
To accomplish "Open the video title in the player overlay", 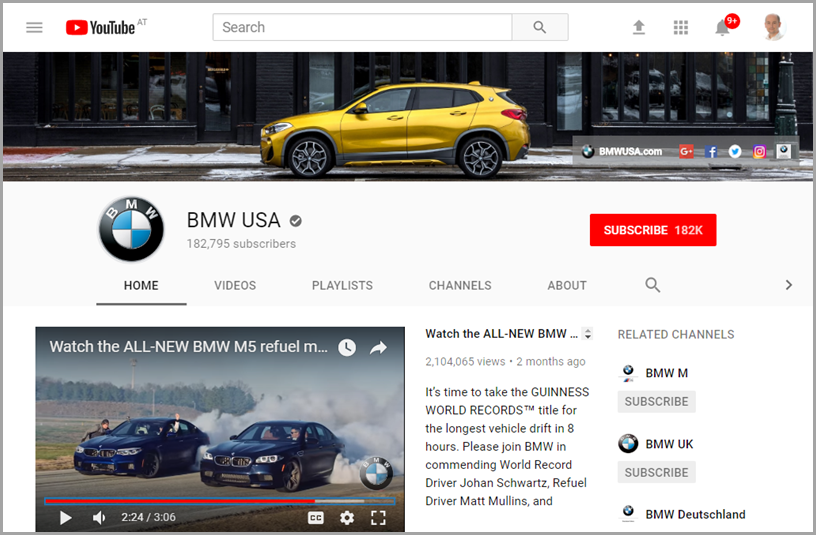I will [189, 347].
